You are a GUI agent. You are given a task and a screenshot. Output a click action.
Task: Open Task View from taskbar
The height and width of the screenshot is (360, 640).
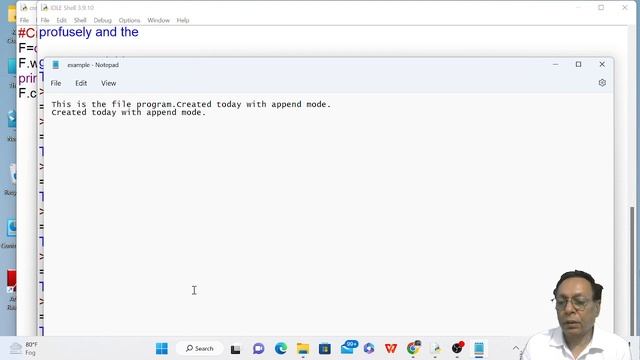(236, 349)
